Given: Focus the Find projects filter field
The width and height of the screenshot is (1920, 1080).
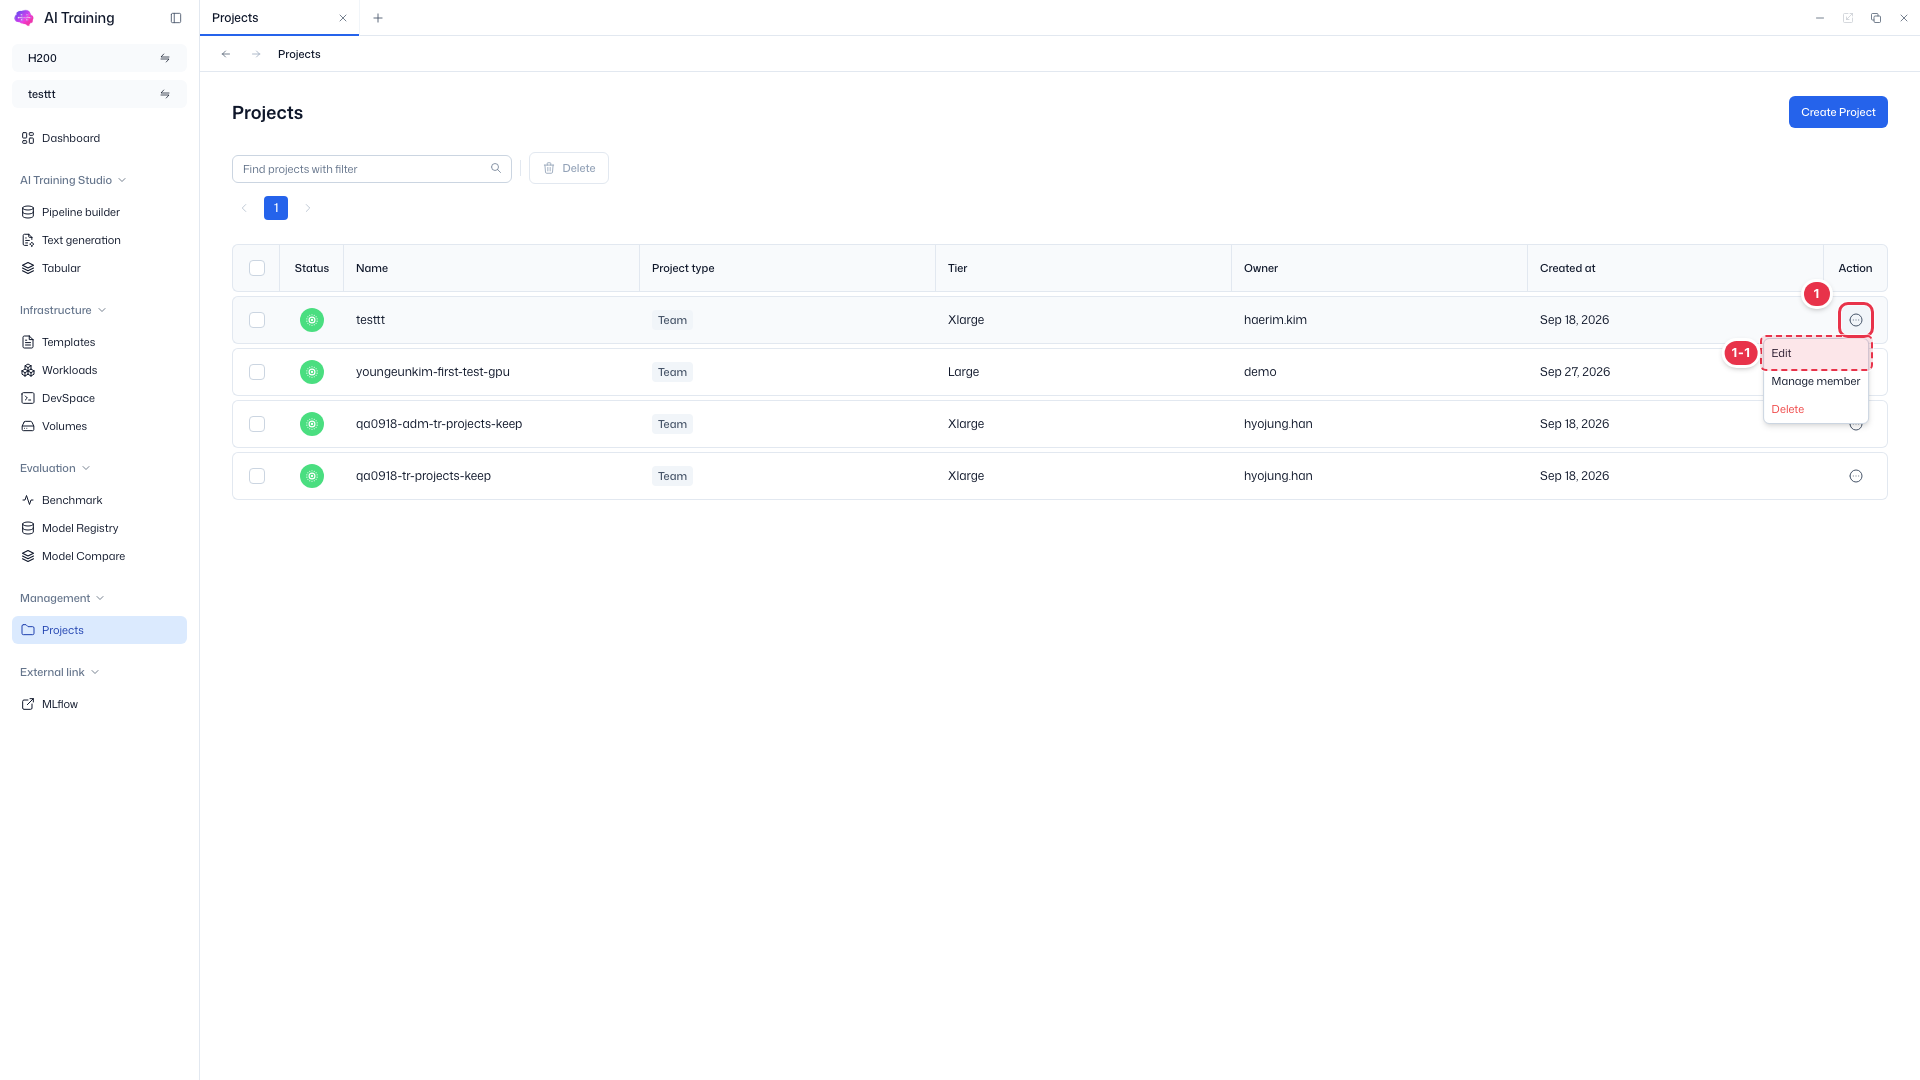Looking at the screenshot, I should pos(372,169).
